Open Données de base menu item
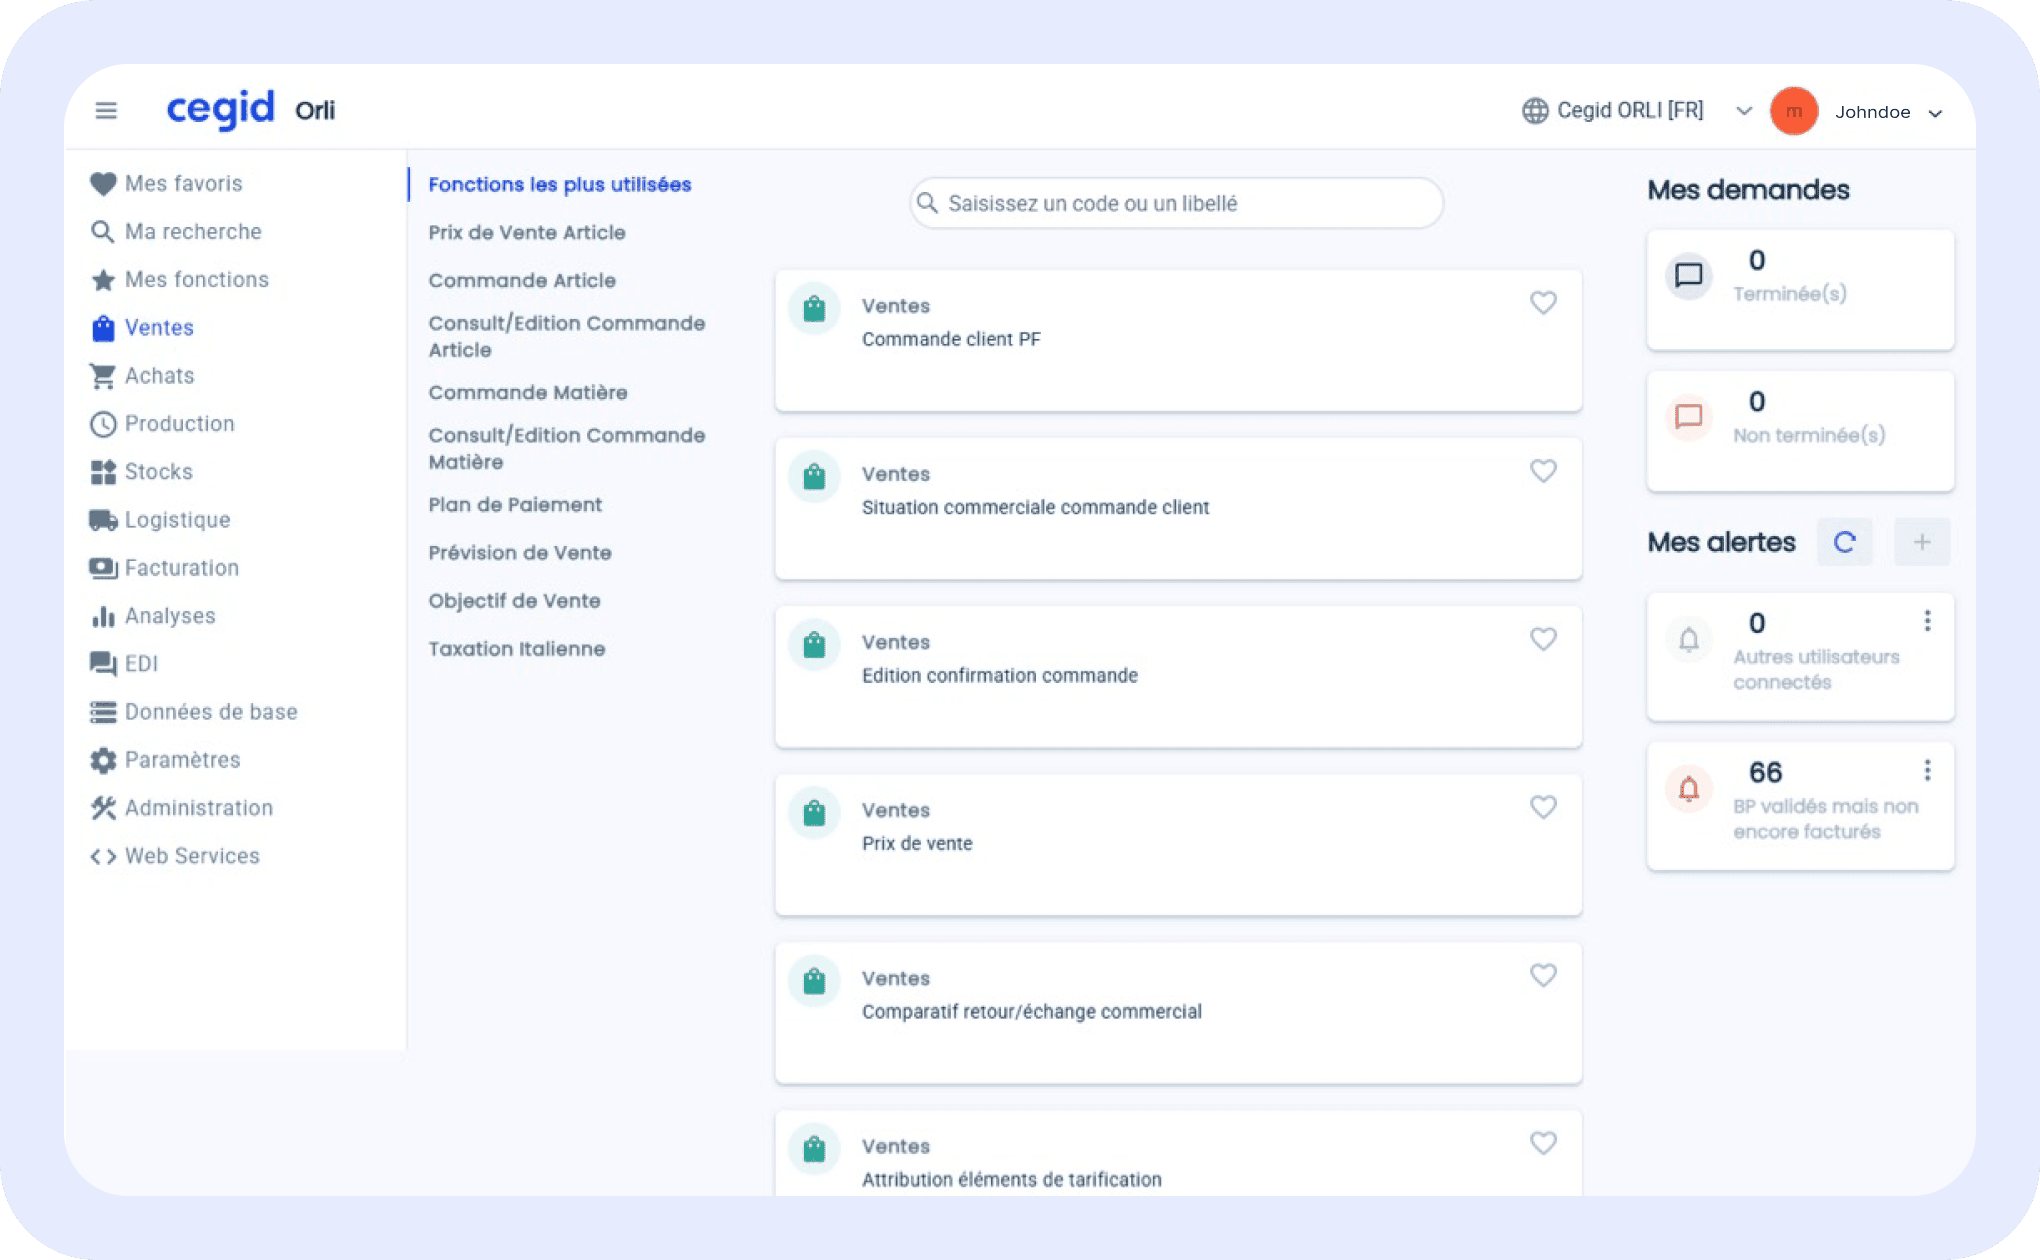This screenshot has height=1260, width=2040. point(211,712)
